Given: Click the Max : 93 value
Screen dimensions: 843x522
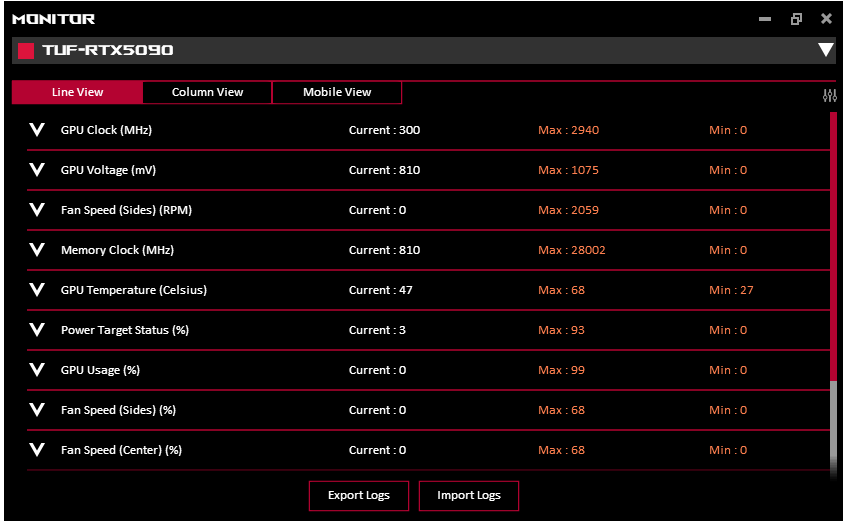Looking at the screenshot, I should click(x=561, y=330).
